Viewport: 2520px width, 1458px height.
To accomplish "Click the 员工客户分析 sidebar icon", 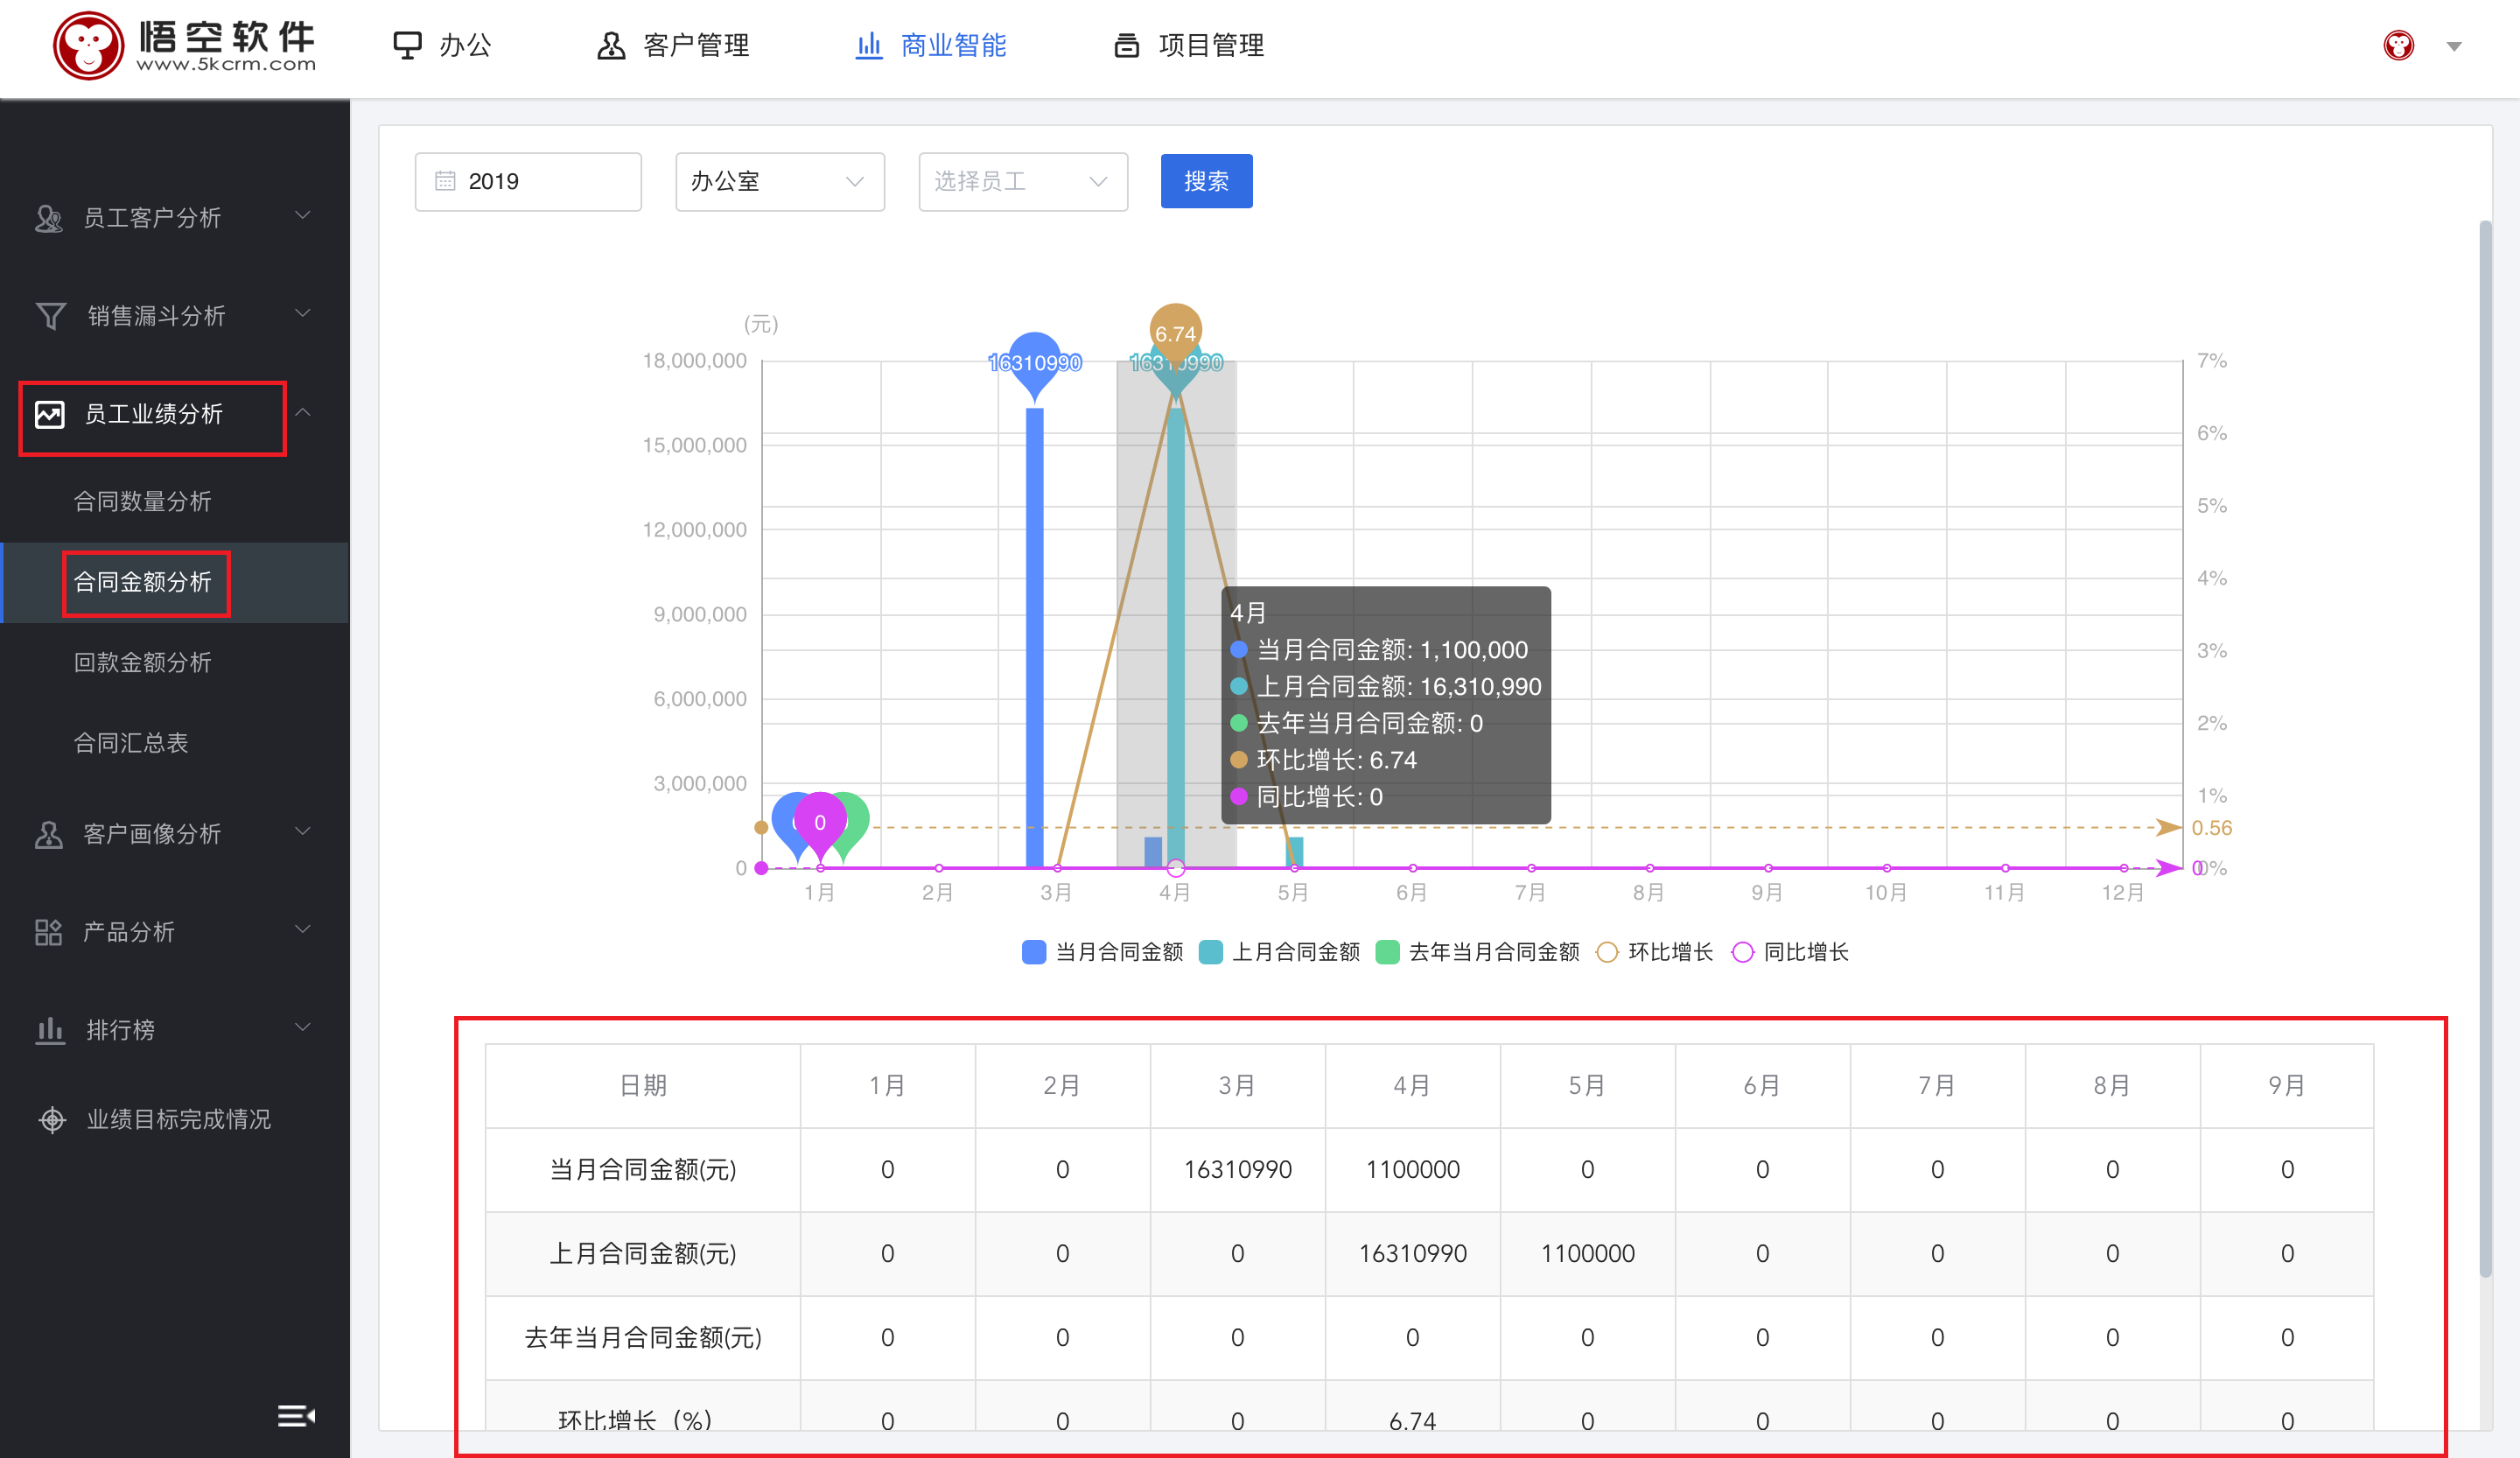I will [48, 218].
